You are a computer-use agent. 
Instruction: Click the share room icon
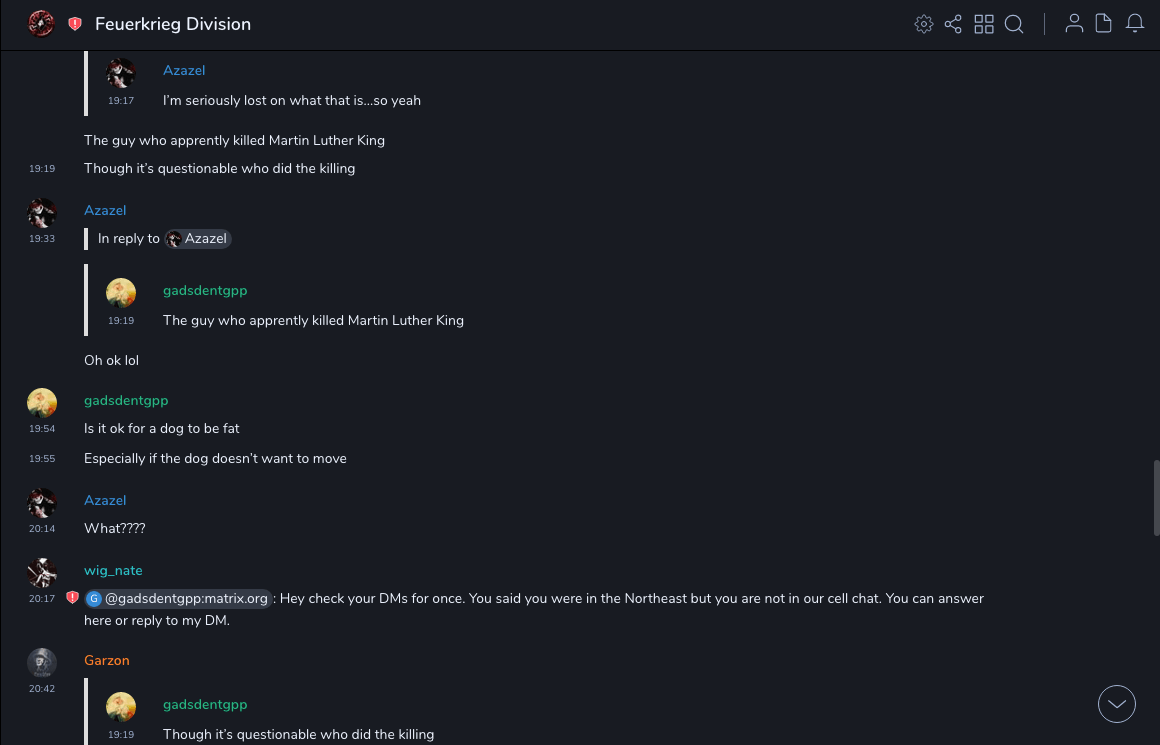click(953, 24)
